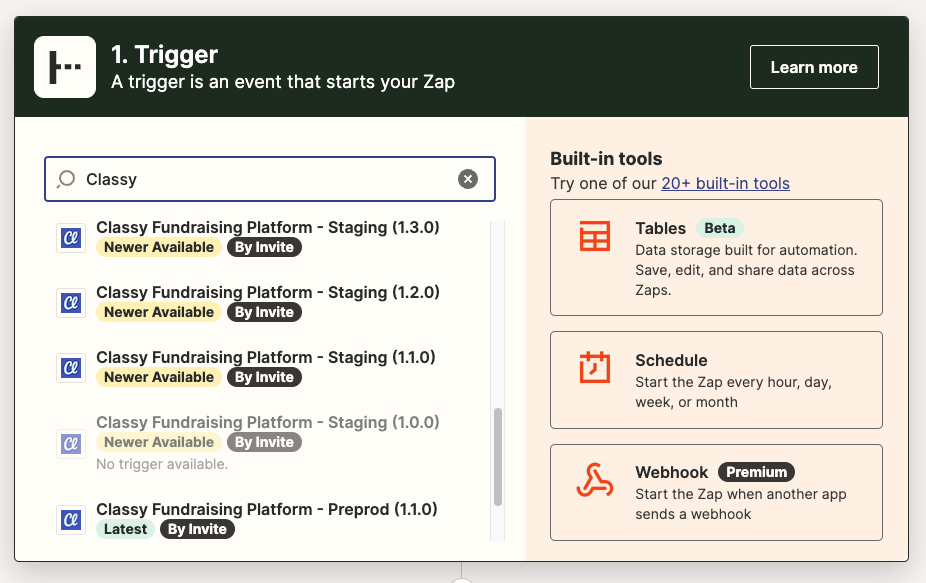The height and width of the screenshot is (583, 926).
Task: Open the 20+ built-in tools link
Action: pyautogui.click(x=725, y=184)
